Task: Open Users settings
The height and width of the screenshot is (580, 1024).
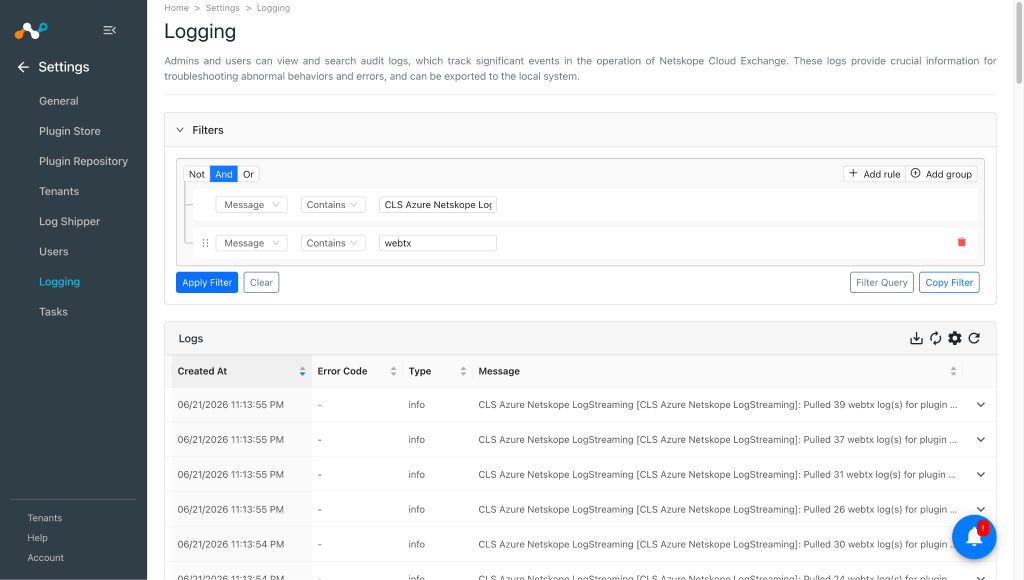Action: (x=54, y=251)
